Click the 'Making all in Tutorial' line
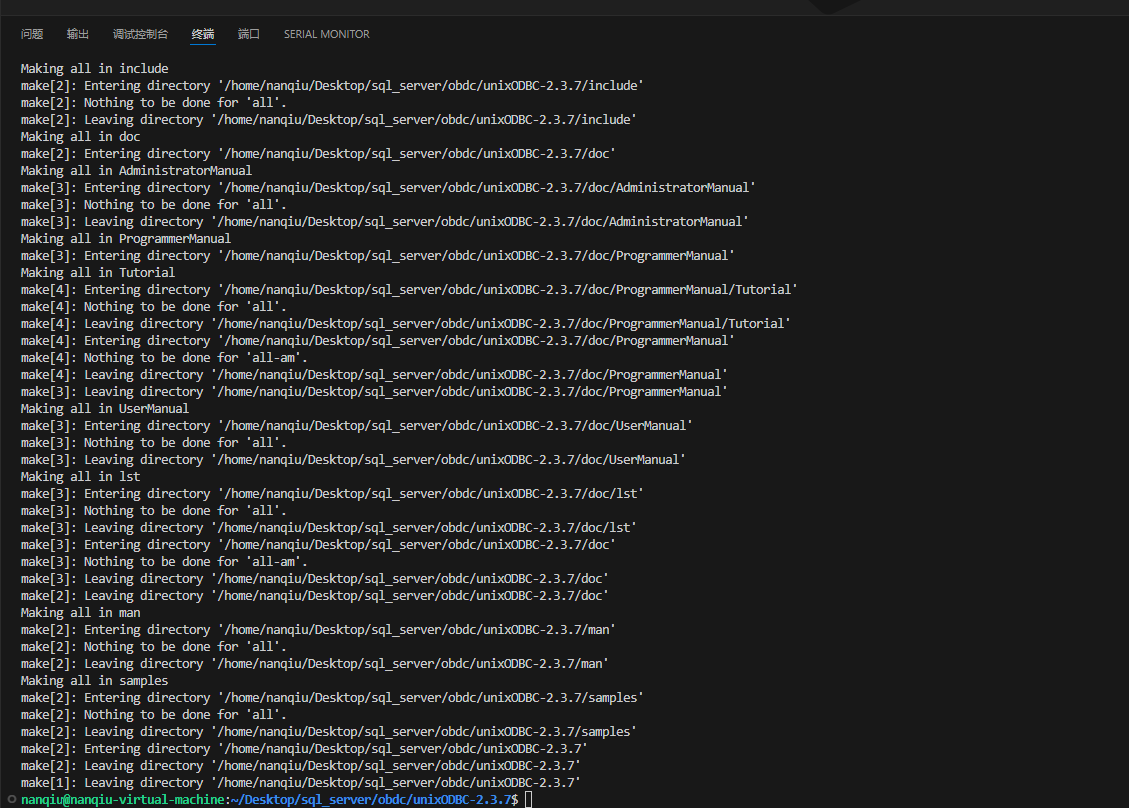The width and height of the screenshot is (1129, 808). (98, 273)
